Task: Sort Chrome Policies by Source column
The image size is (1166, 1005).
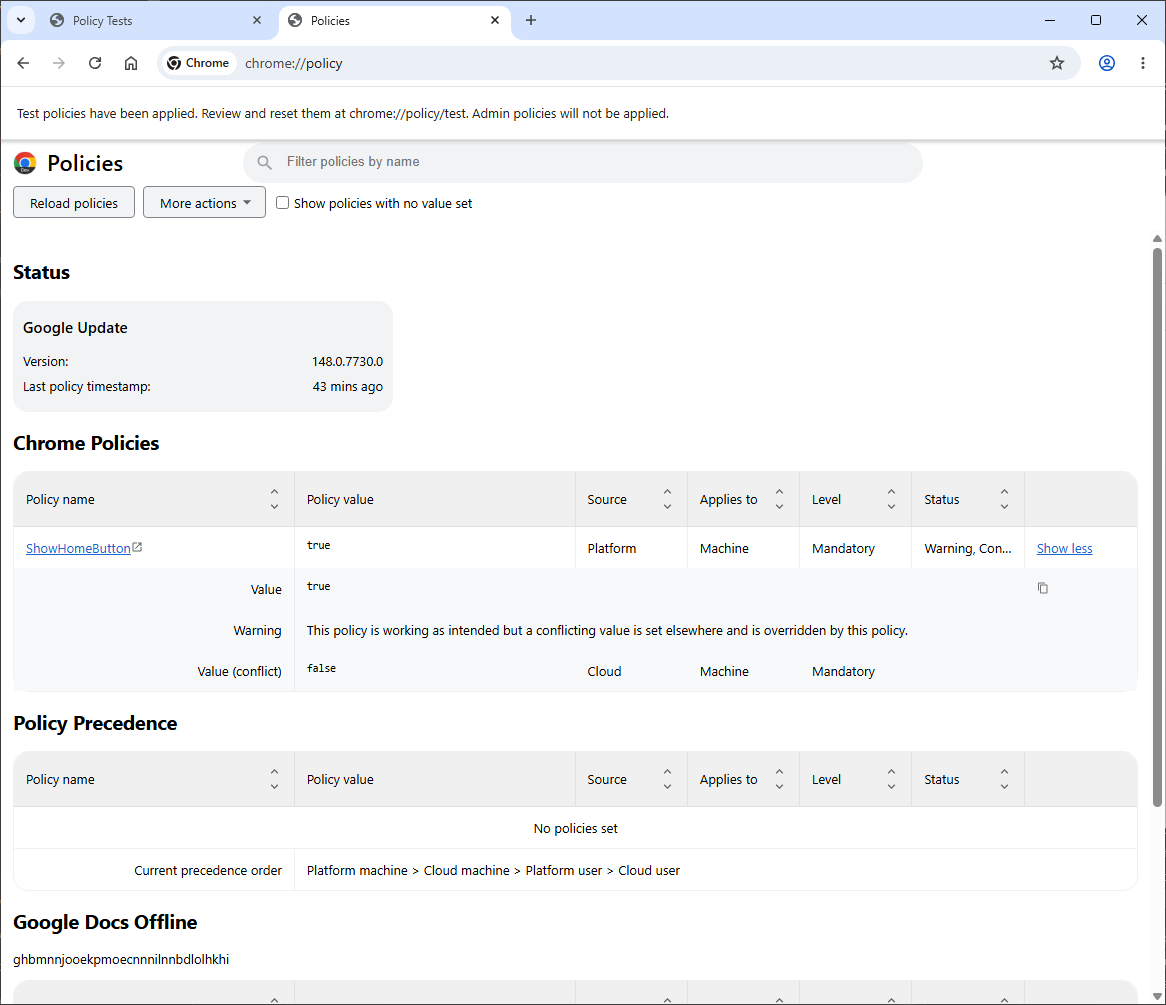Action: (x=667, y=499)
